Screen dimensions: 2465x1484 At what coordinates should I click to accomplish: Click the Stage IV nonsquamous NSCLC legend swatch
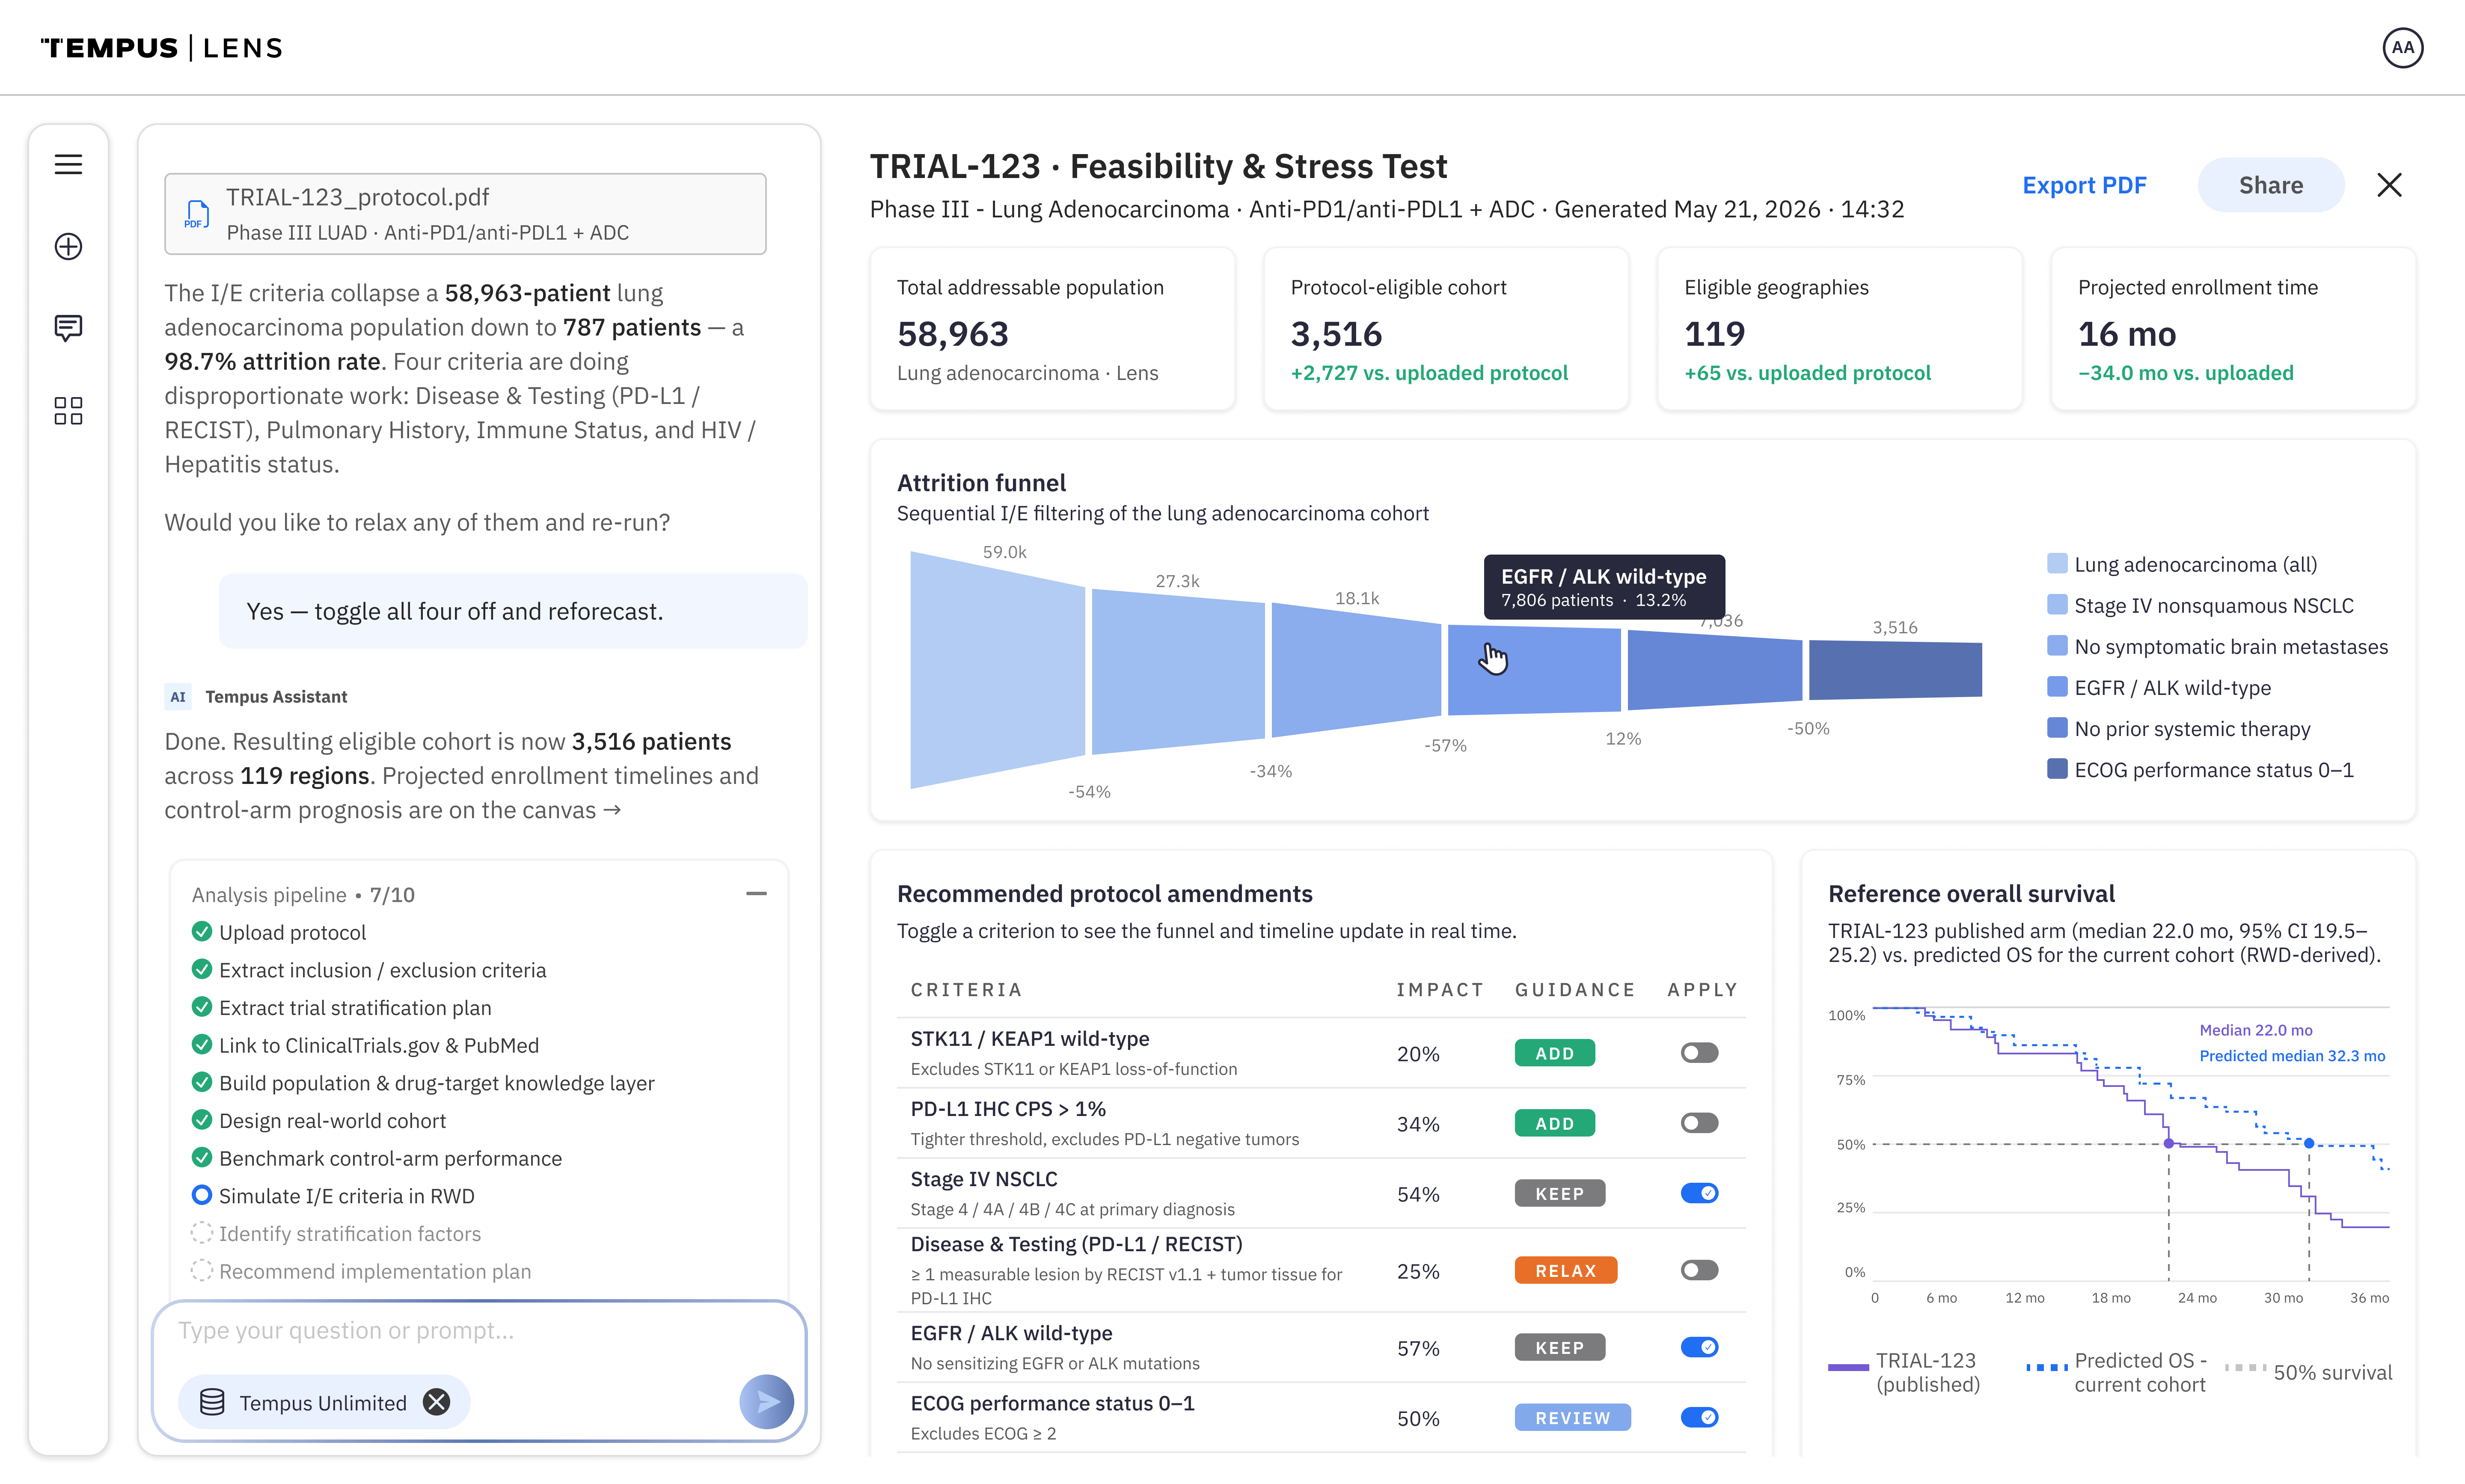(2057, 604)
